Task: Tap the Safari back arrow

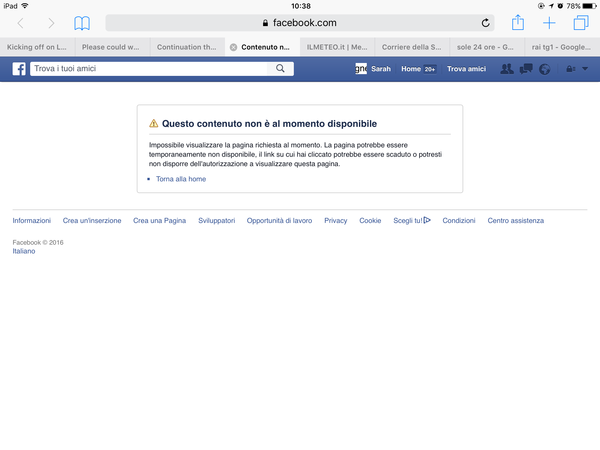Action: coord(21,23)
